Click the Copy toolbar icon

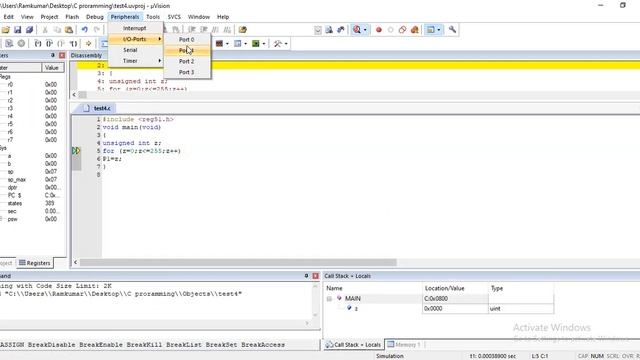point(57,30)
